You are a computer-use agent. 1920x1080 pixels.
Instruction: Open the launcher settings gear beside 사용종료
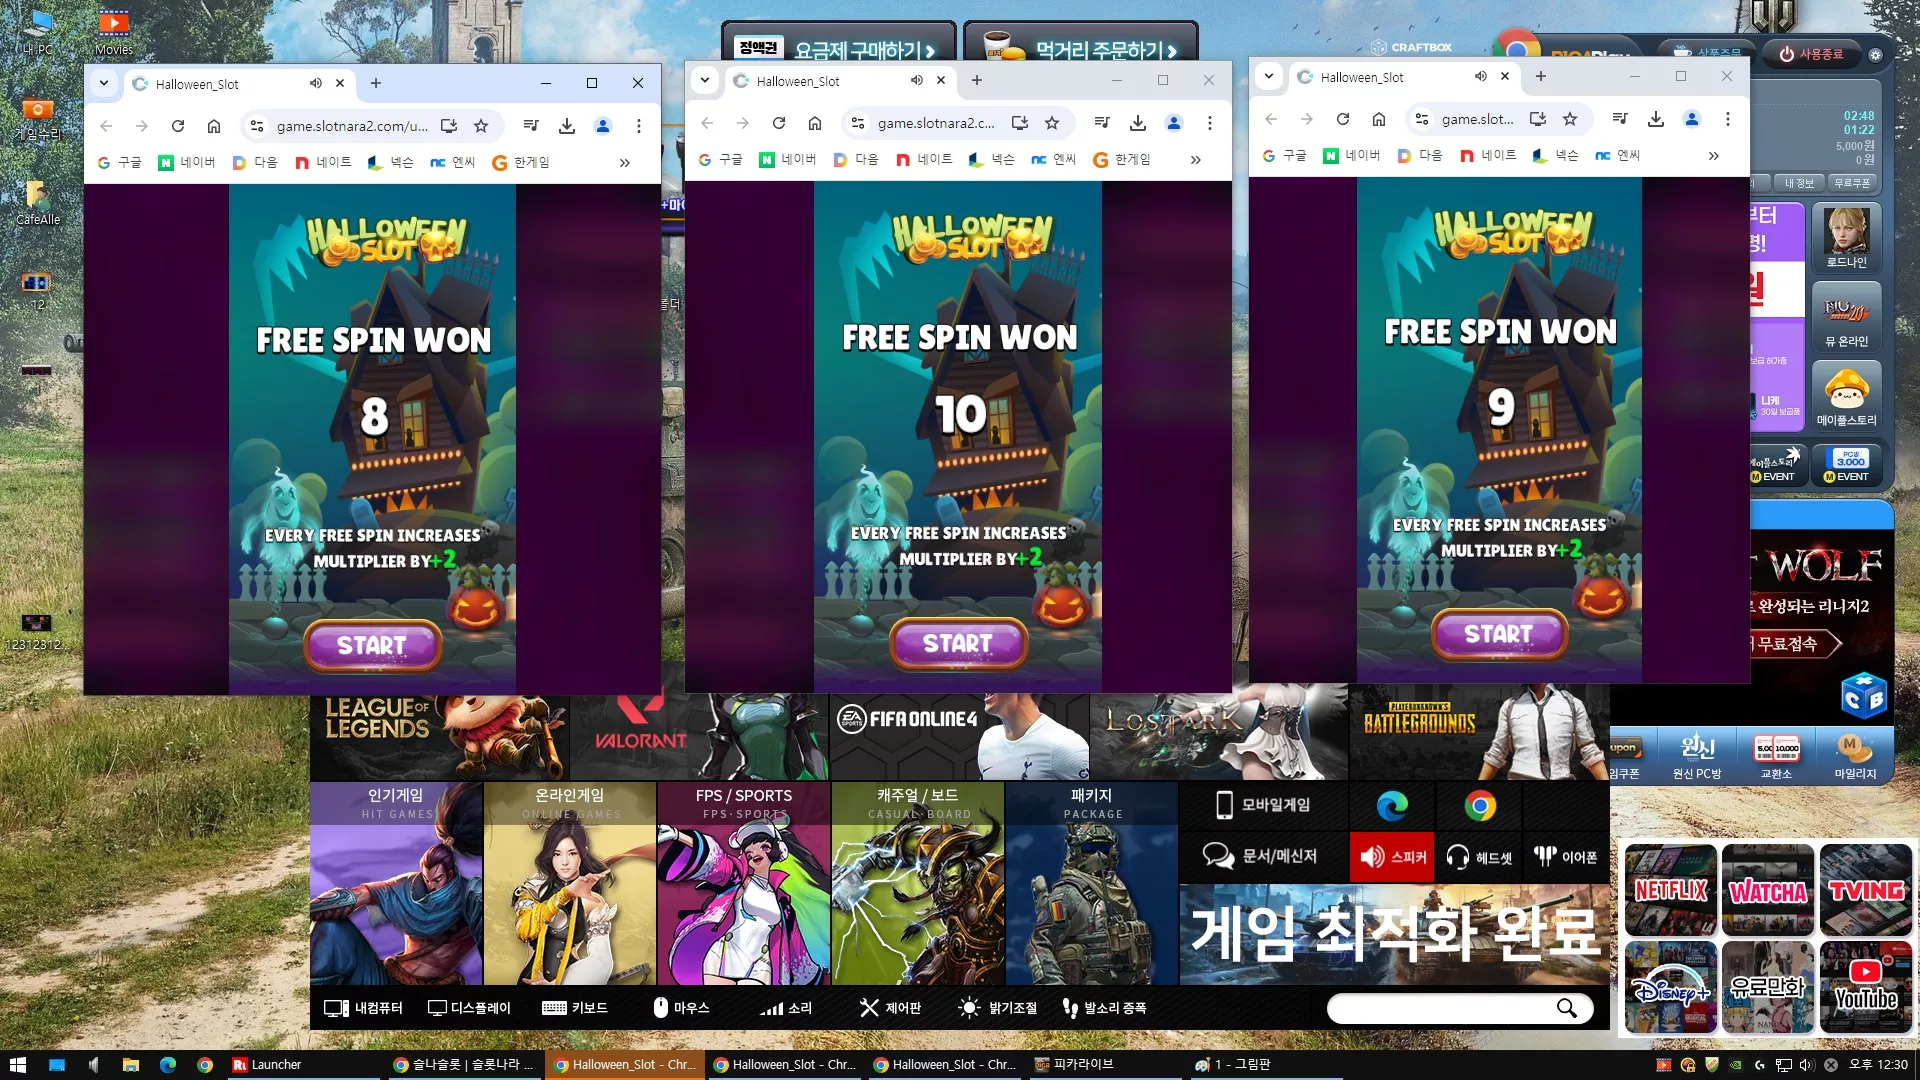pyautogui.click(x=1875, y=55)
